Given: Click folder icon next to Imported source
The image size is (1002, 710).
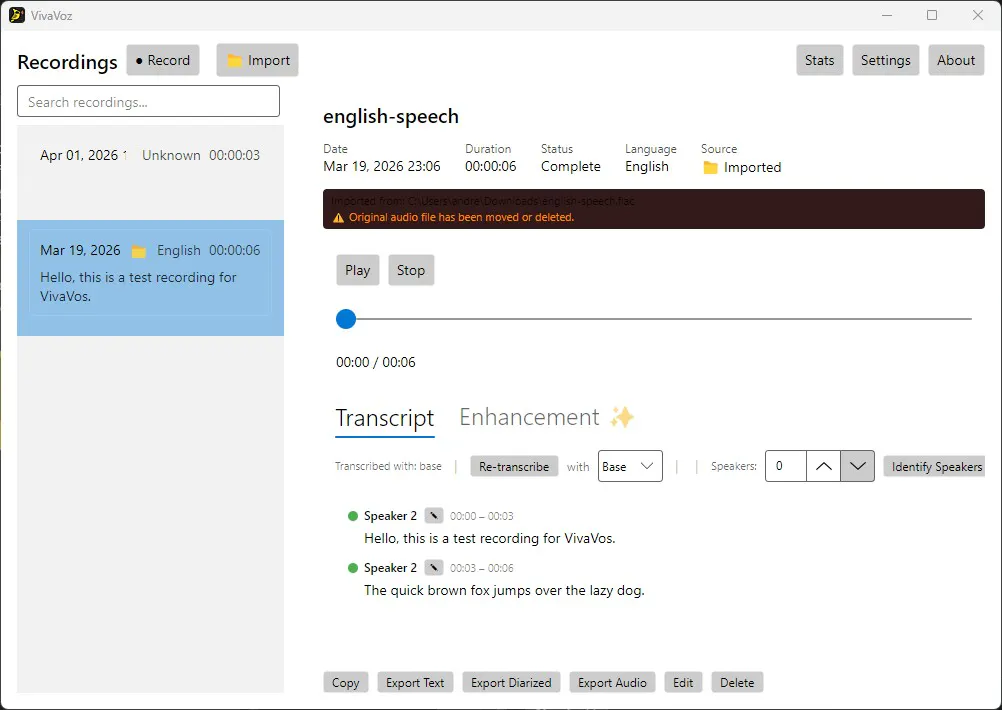Looking at the screenshot, I should 710,167.
